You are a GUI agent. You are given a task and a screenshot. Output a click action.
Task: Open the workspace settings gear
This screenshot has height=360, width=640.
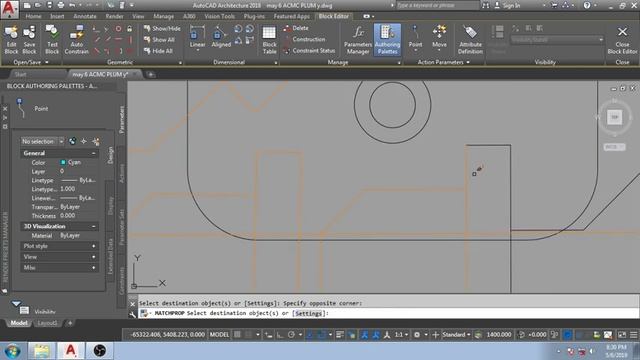(417, 334)
